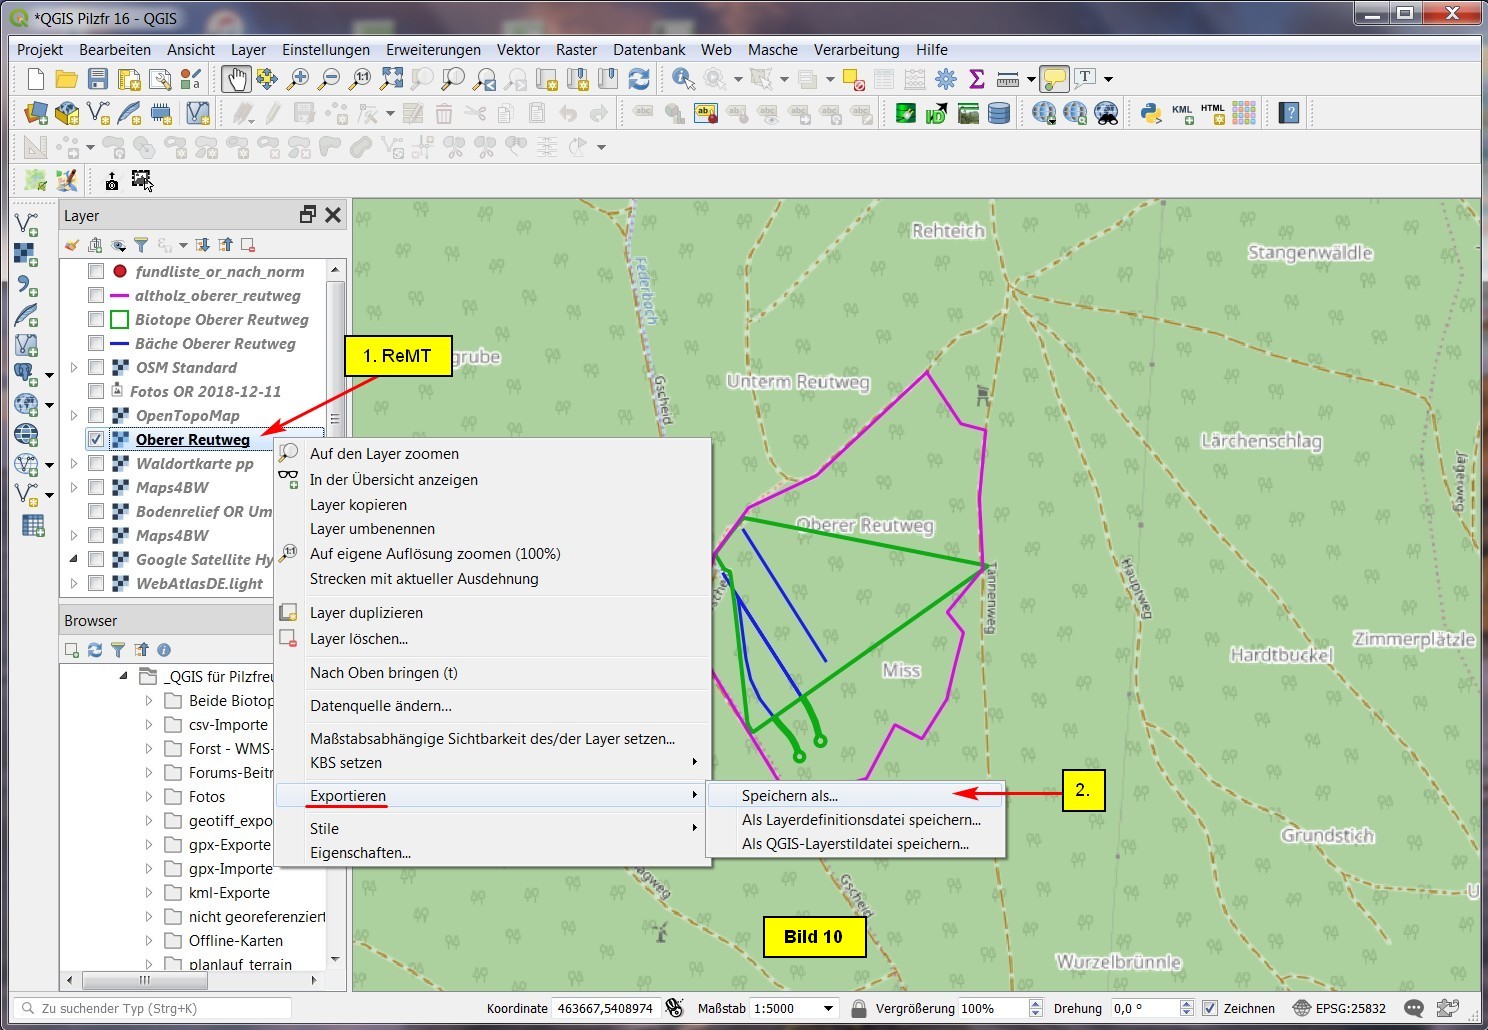The image size is (1488, 1030).
Task: Click the Zoom Full extent icon
Action: click(x=392, y=79)
